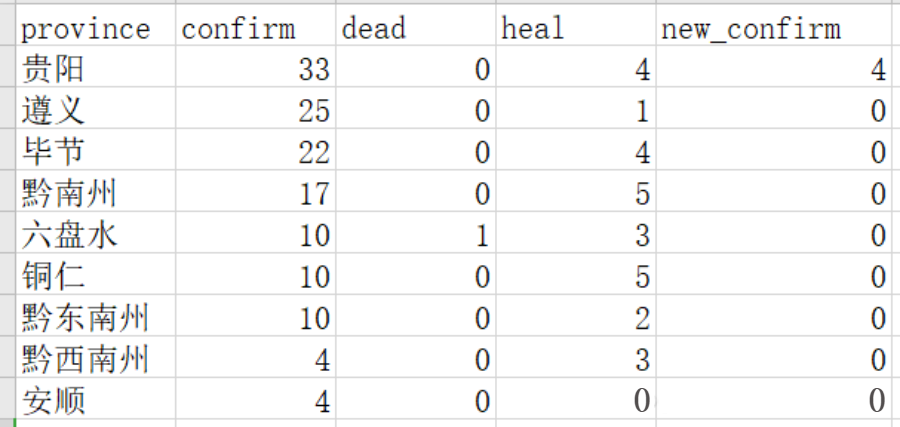Click confirm value 22 for 毕节
900x427 pixels.
click(255, 152)
